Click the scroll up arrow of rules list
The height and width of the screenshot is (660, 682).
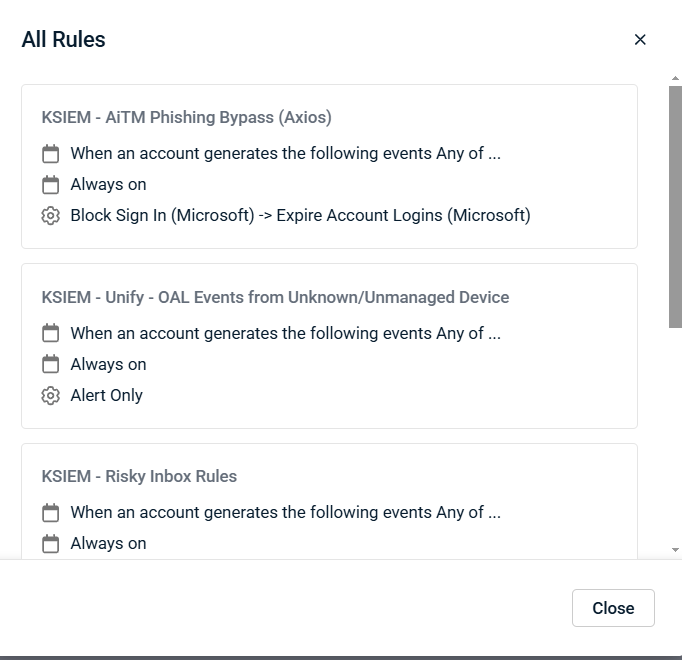675,78
